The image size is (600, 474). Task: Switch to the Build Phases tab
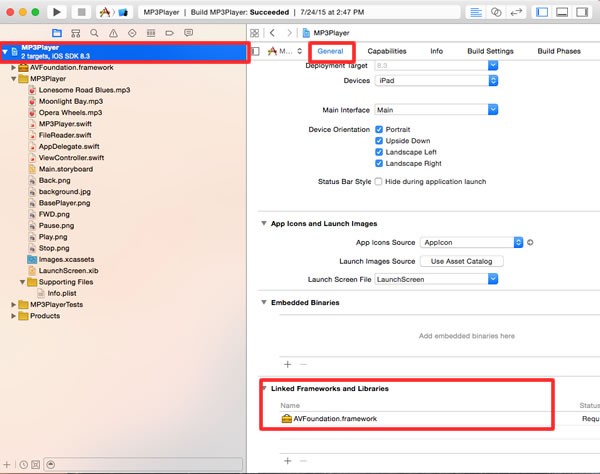pyautogui.click(x=559, y=51)
